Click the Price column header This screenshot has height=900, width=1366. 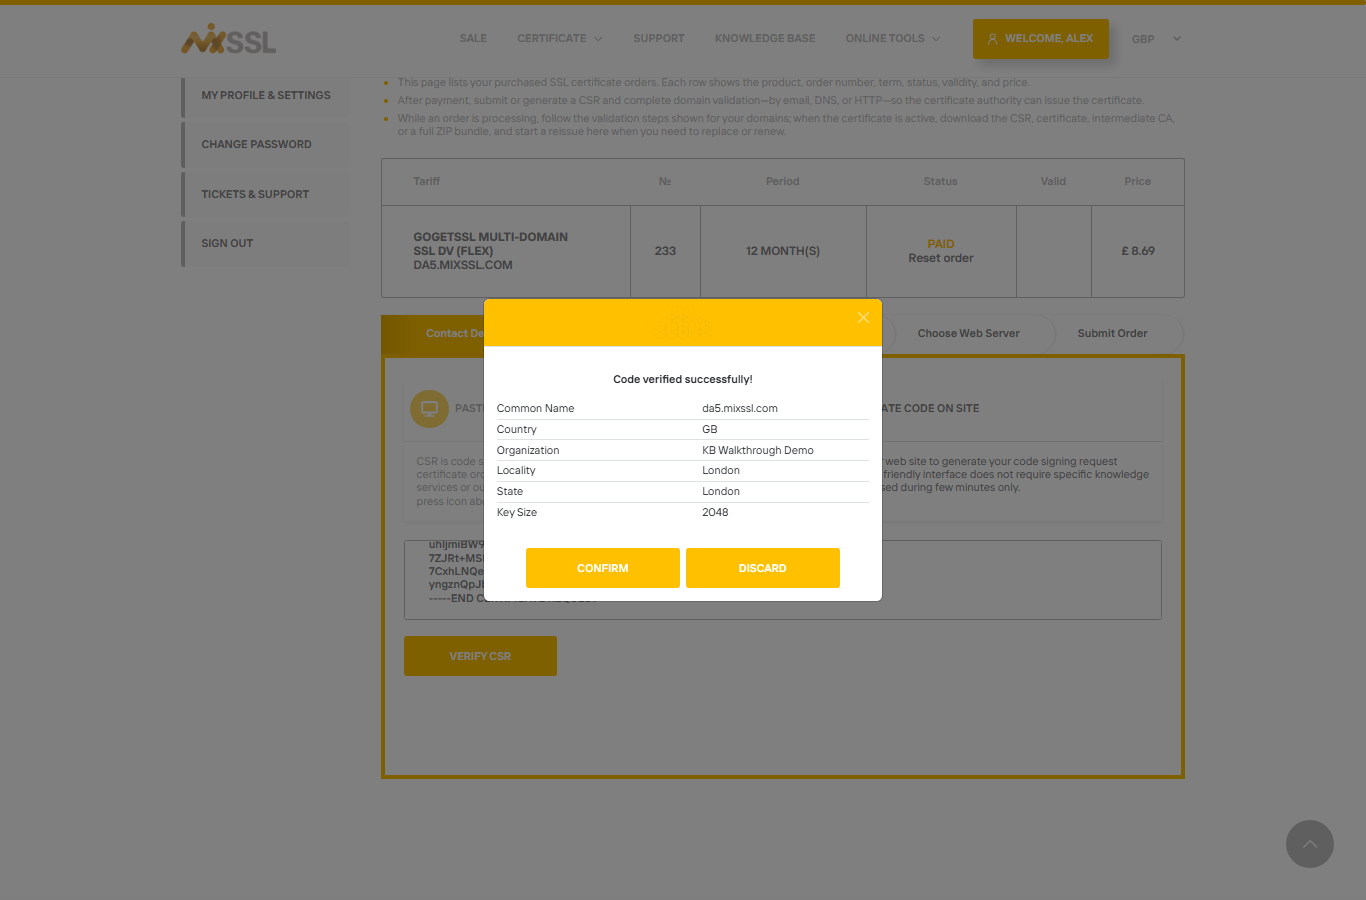[x=1138, y=181]
